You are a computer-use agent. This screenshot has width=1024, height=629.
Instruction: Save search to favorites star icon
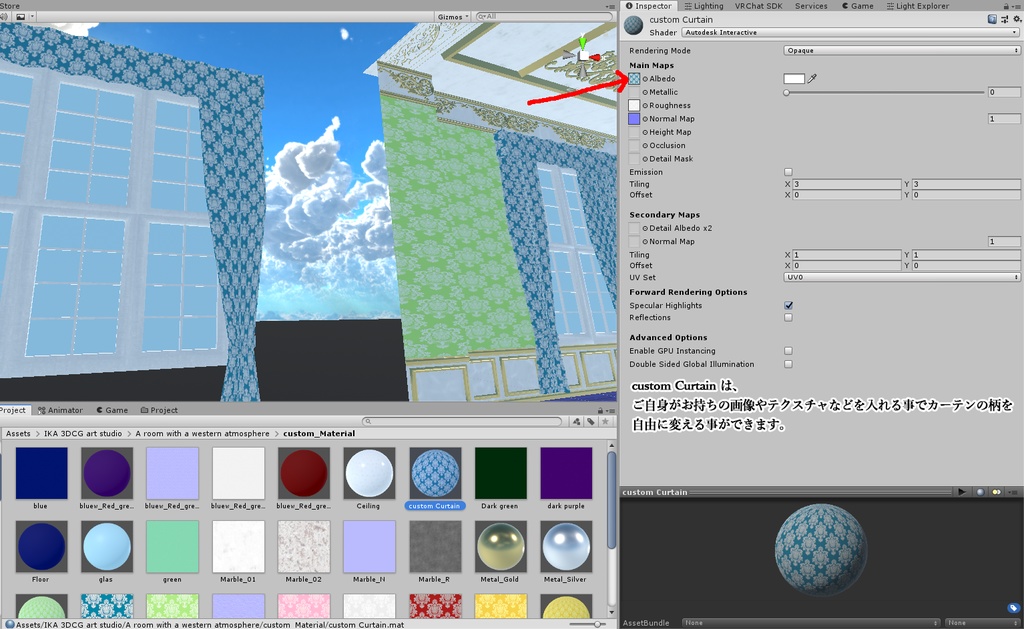tap(605, 422)
